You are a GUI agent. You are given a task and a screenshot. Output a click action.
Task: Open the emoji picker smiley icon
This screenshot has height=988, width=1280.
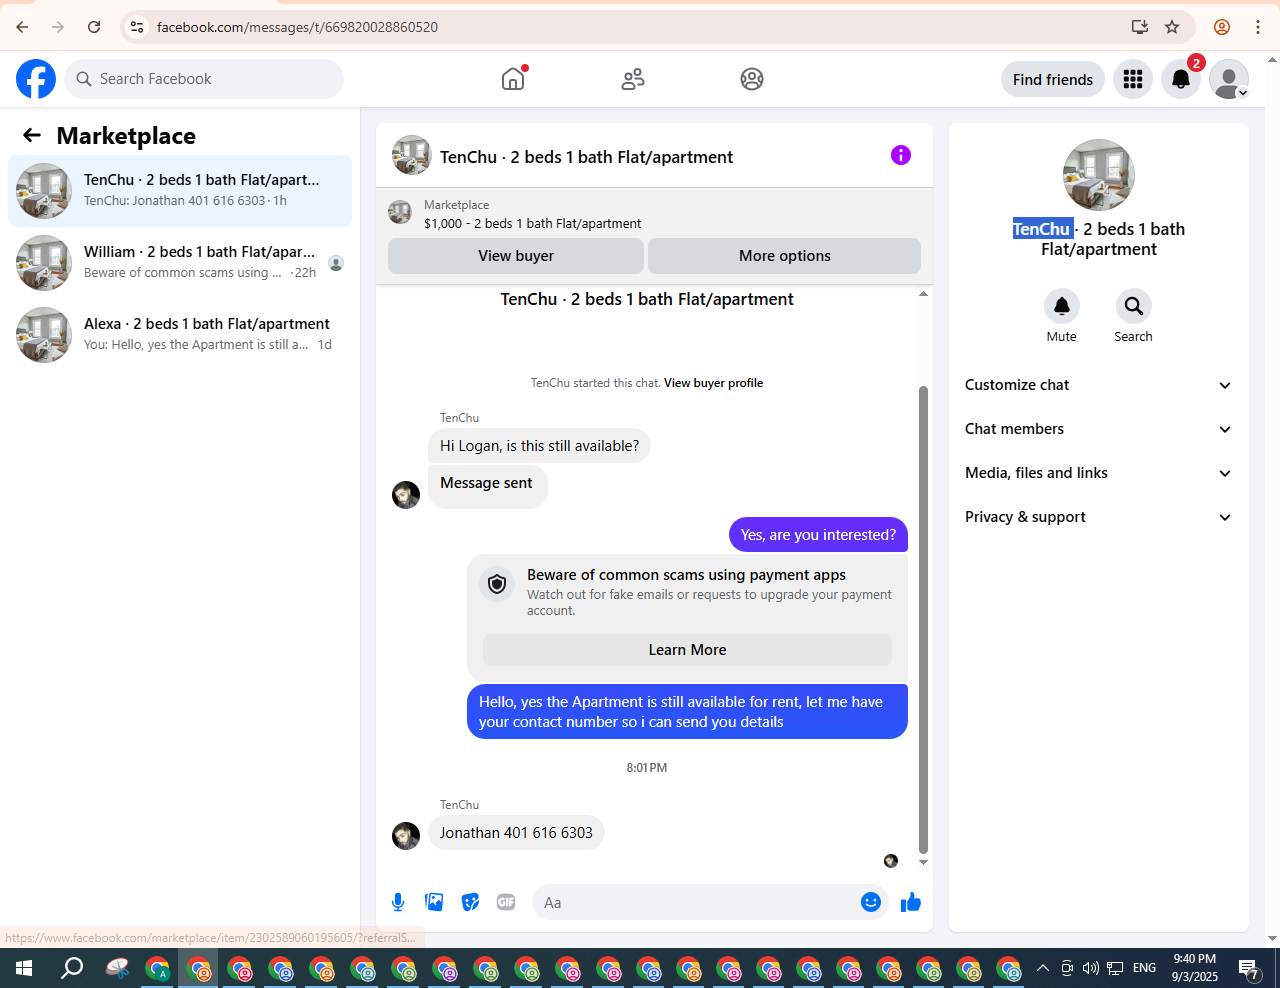click(871, 902)
